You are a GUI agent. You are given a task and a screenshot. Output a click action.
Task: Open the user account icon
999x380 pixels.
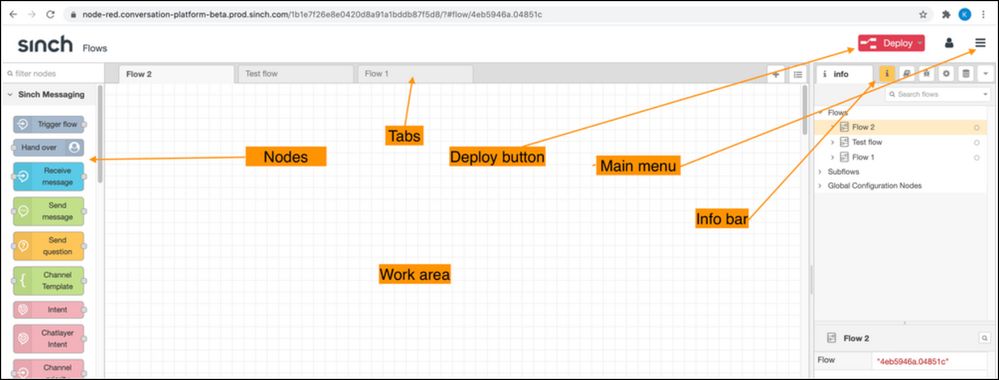click(x=949, y=43)
